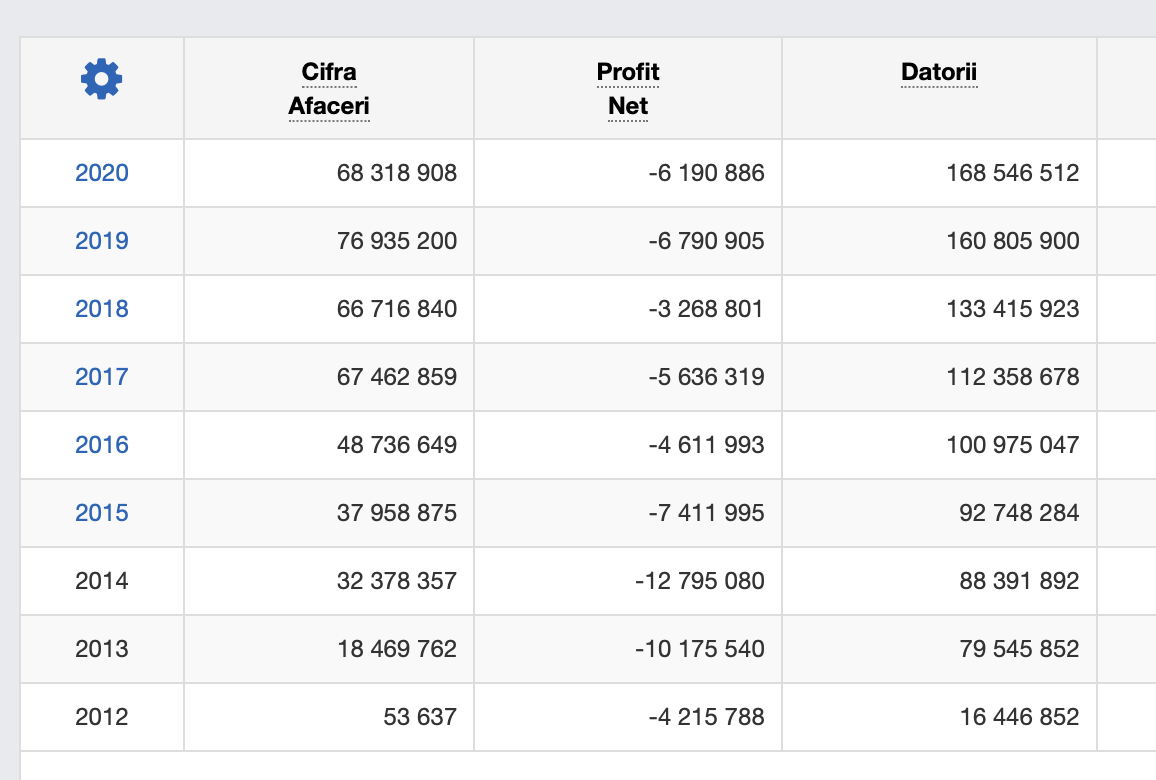Click the 2014 row year cell

point(102,581)
